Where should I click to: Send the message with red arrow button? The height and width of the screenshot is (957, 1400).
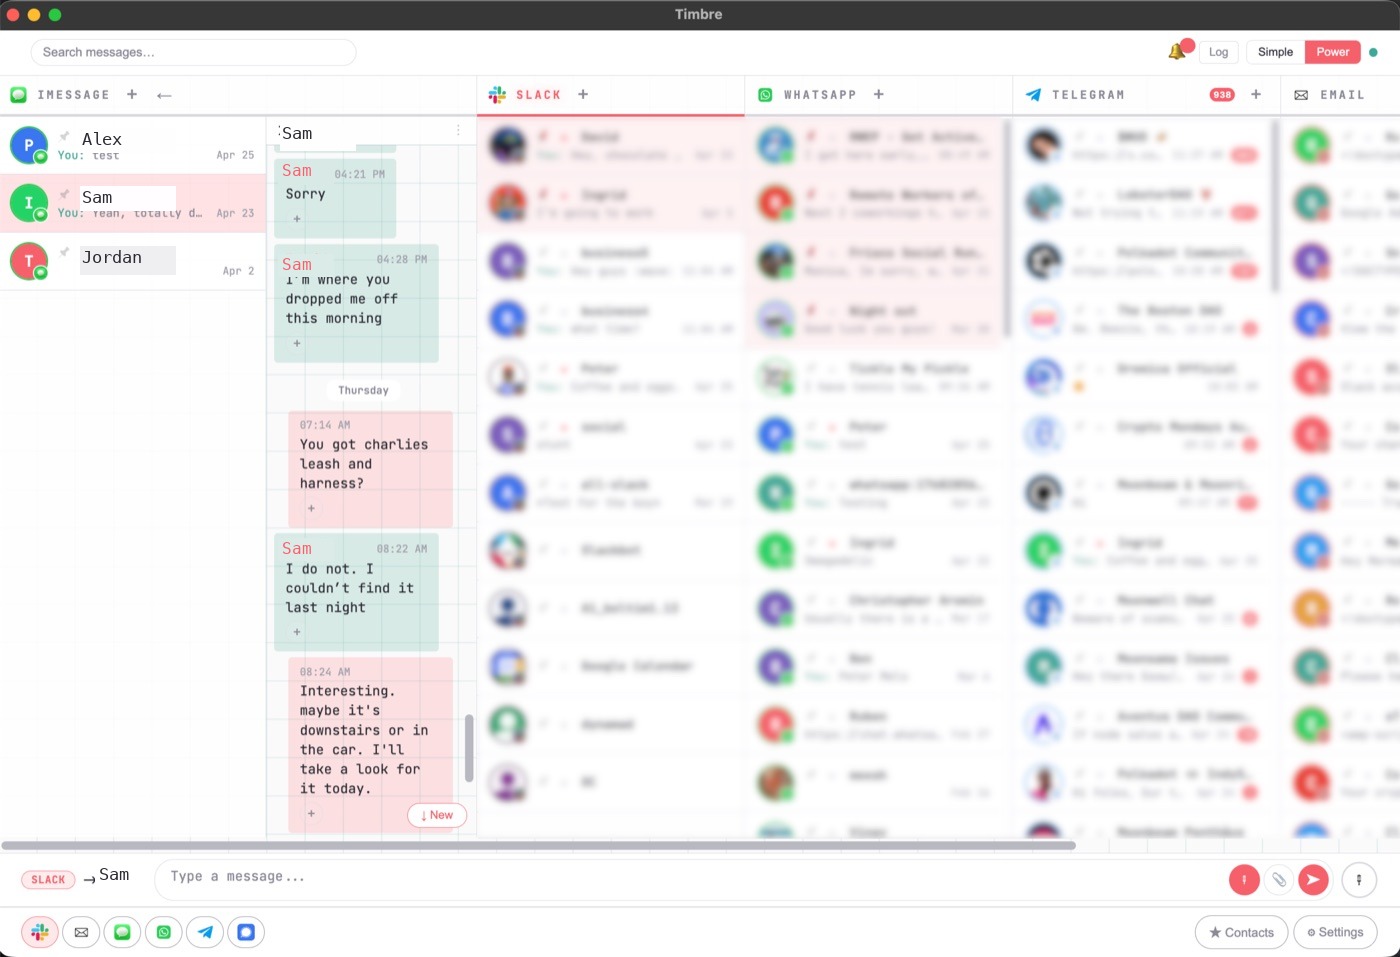point(1313,880)
